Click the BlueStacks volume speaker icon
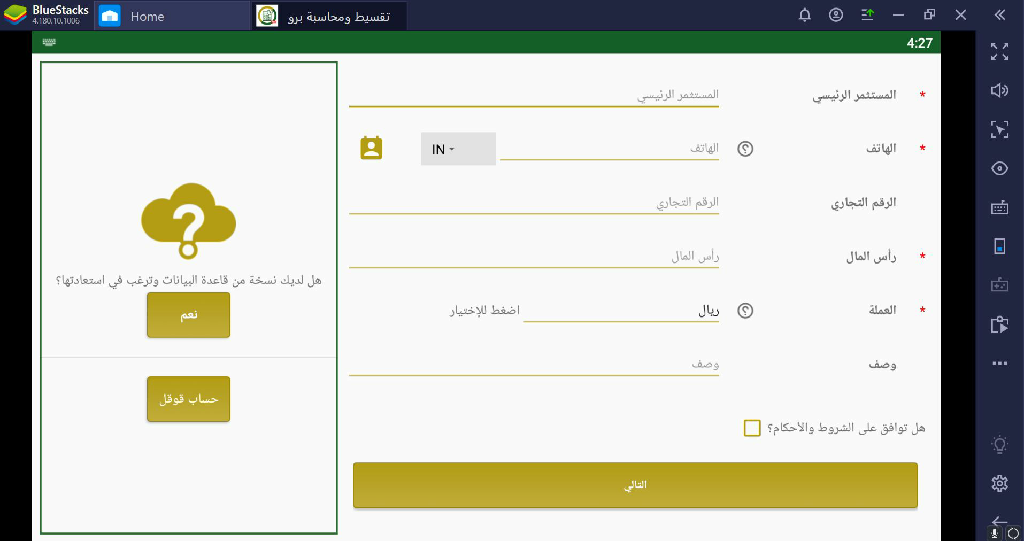 pyautogui.click(x=998, y=90)
